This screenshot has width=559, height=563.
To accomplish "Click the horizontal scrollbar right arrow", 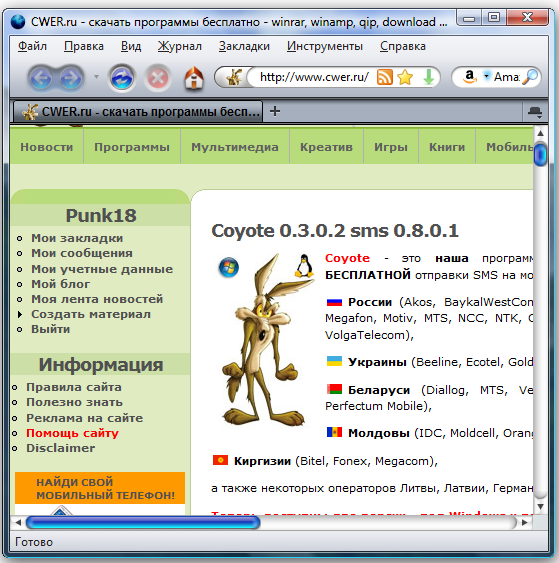I will coord(525,522).
